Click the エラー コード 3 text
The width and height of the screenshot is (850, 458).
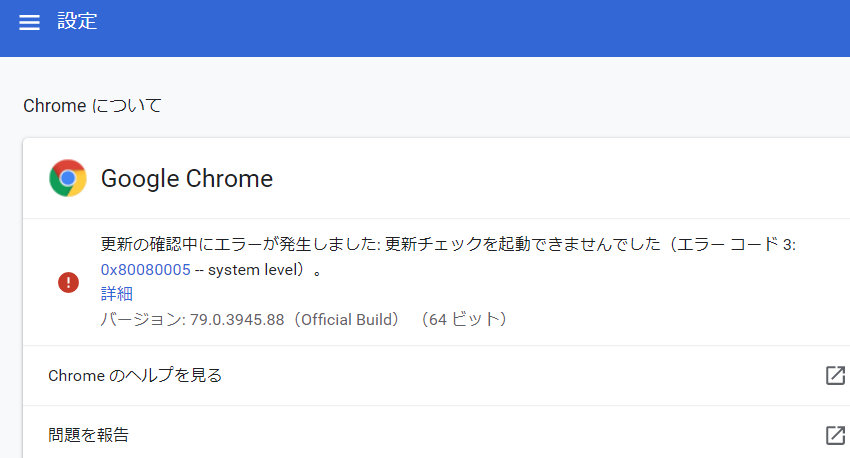point(735,245)
